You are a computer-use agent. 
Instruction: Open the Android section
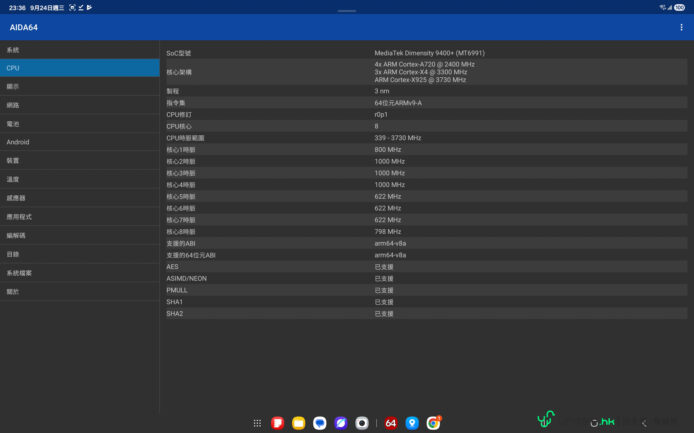(x=80, y=142)
